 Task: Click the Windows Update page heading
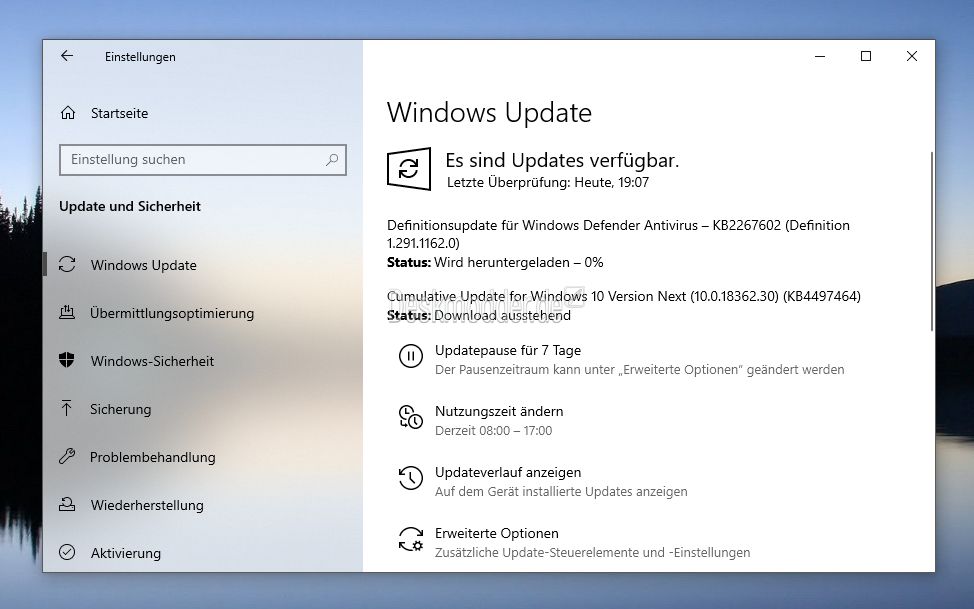[x=489, y=112]
